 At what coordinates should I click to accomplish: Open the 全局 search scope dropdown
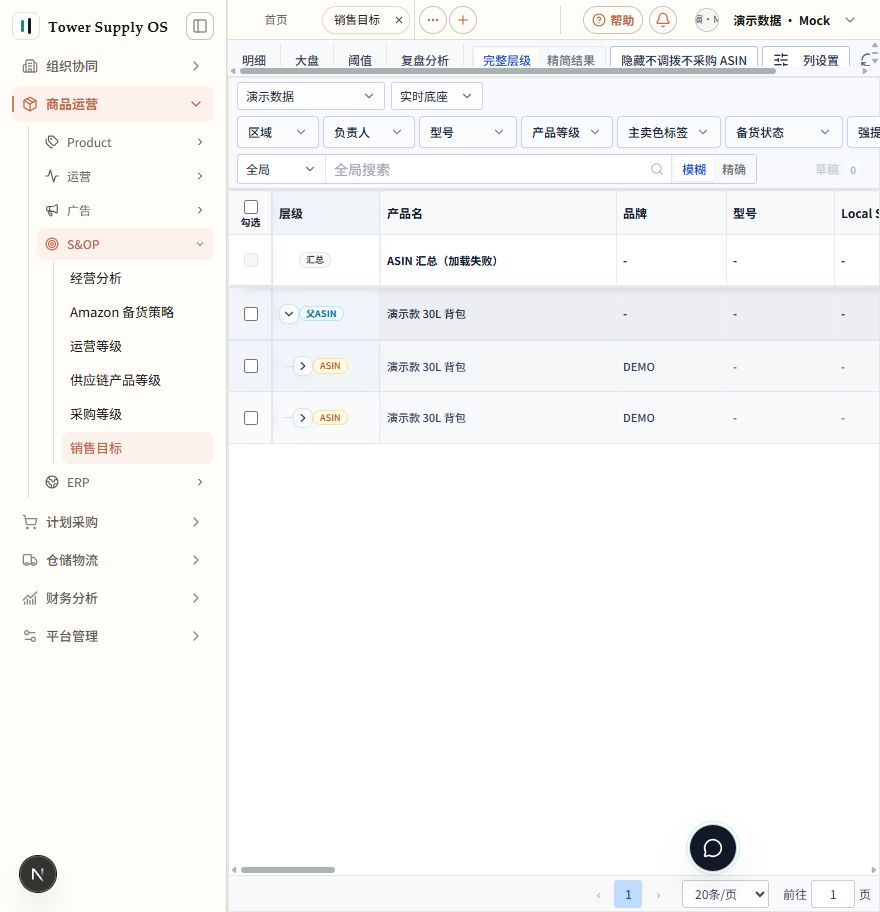pyautogui.click(x=281, y=169)
